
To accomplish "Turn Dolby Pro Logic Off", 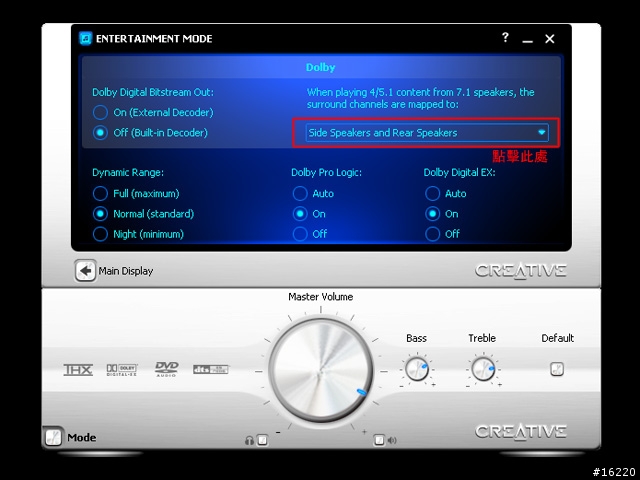I will (x=300, y=234).
